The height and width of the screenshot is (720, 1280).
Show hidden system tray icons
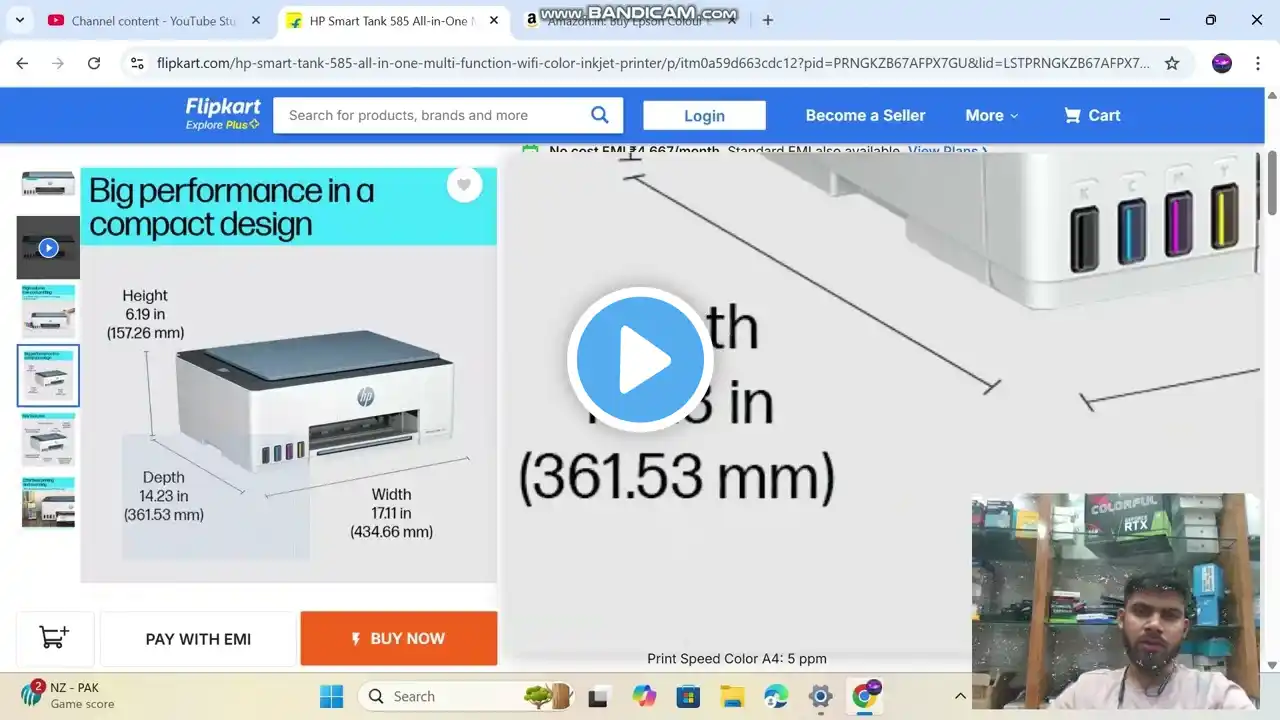tap(960, 696)
